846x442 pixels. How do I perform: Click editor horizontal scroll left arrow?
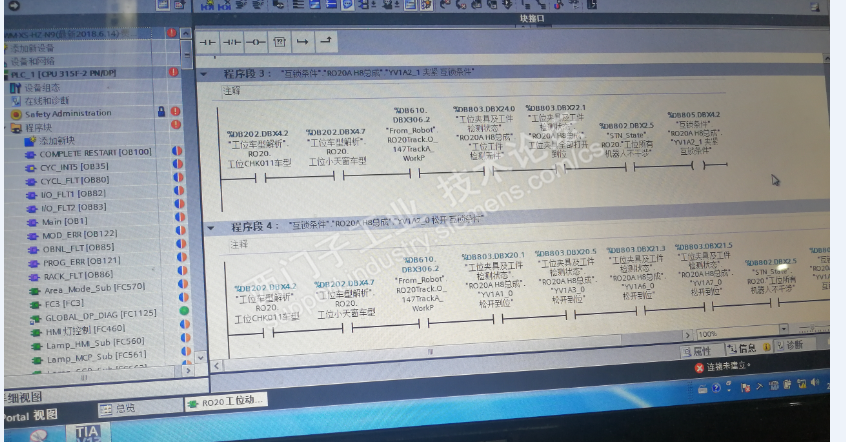pyautogui.click(x=216, y=365)
